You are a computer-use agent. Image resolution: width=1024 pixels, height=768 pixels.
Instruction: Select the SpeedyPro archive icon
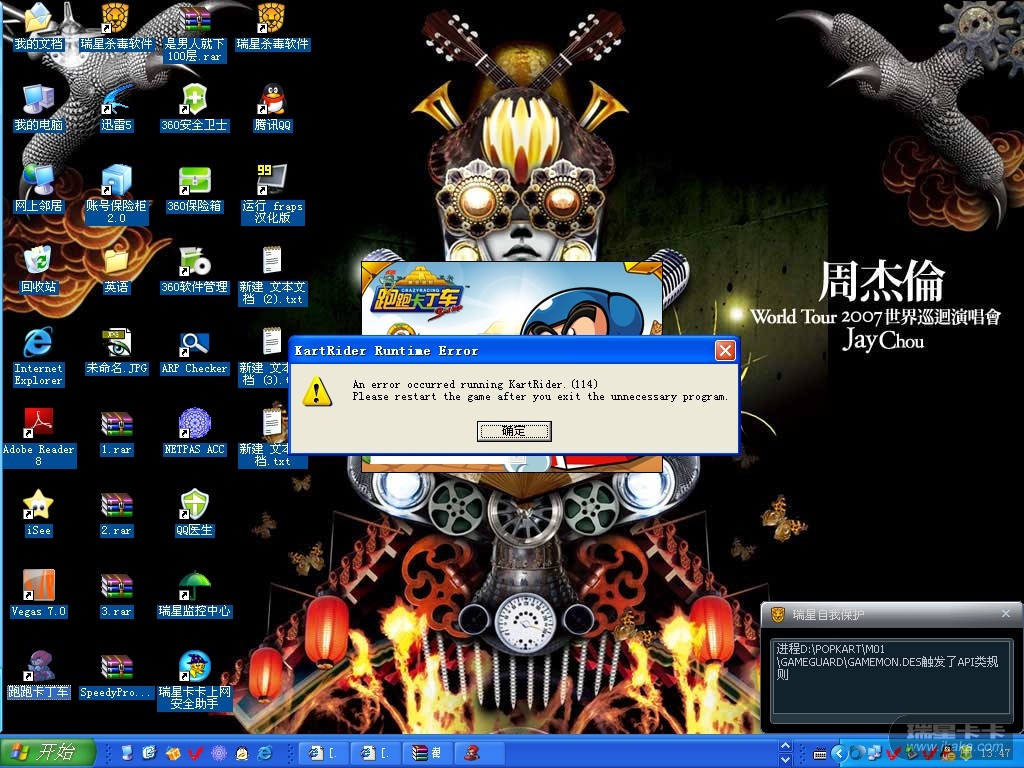point(116,675)
